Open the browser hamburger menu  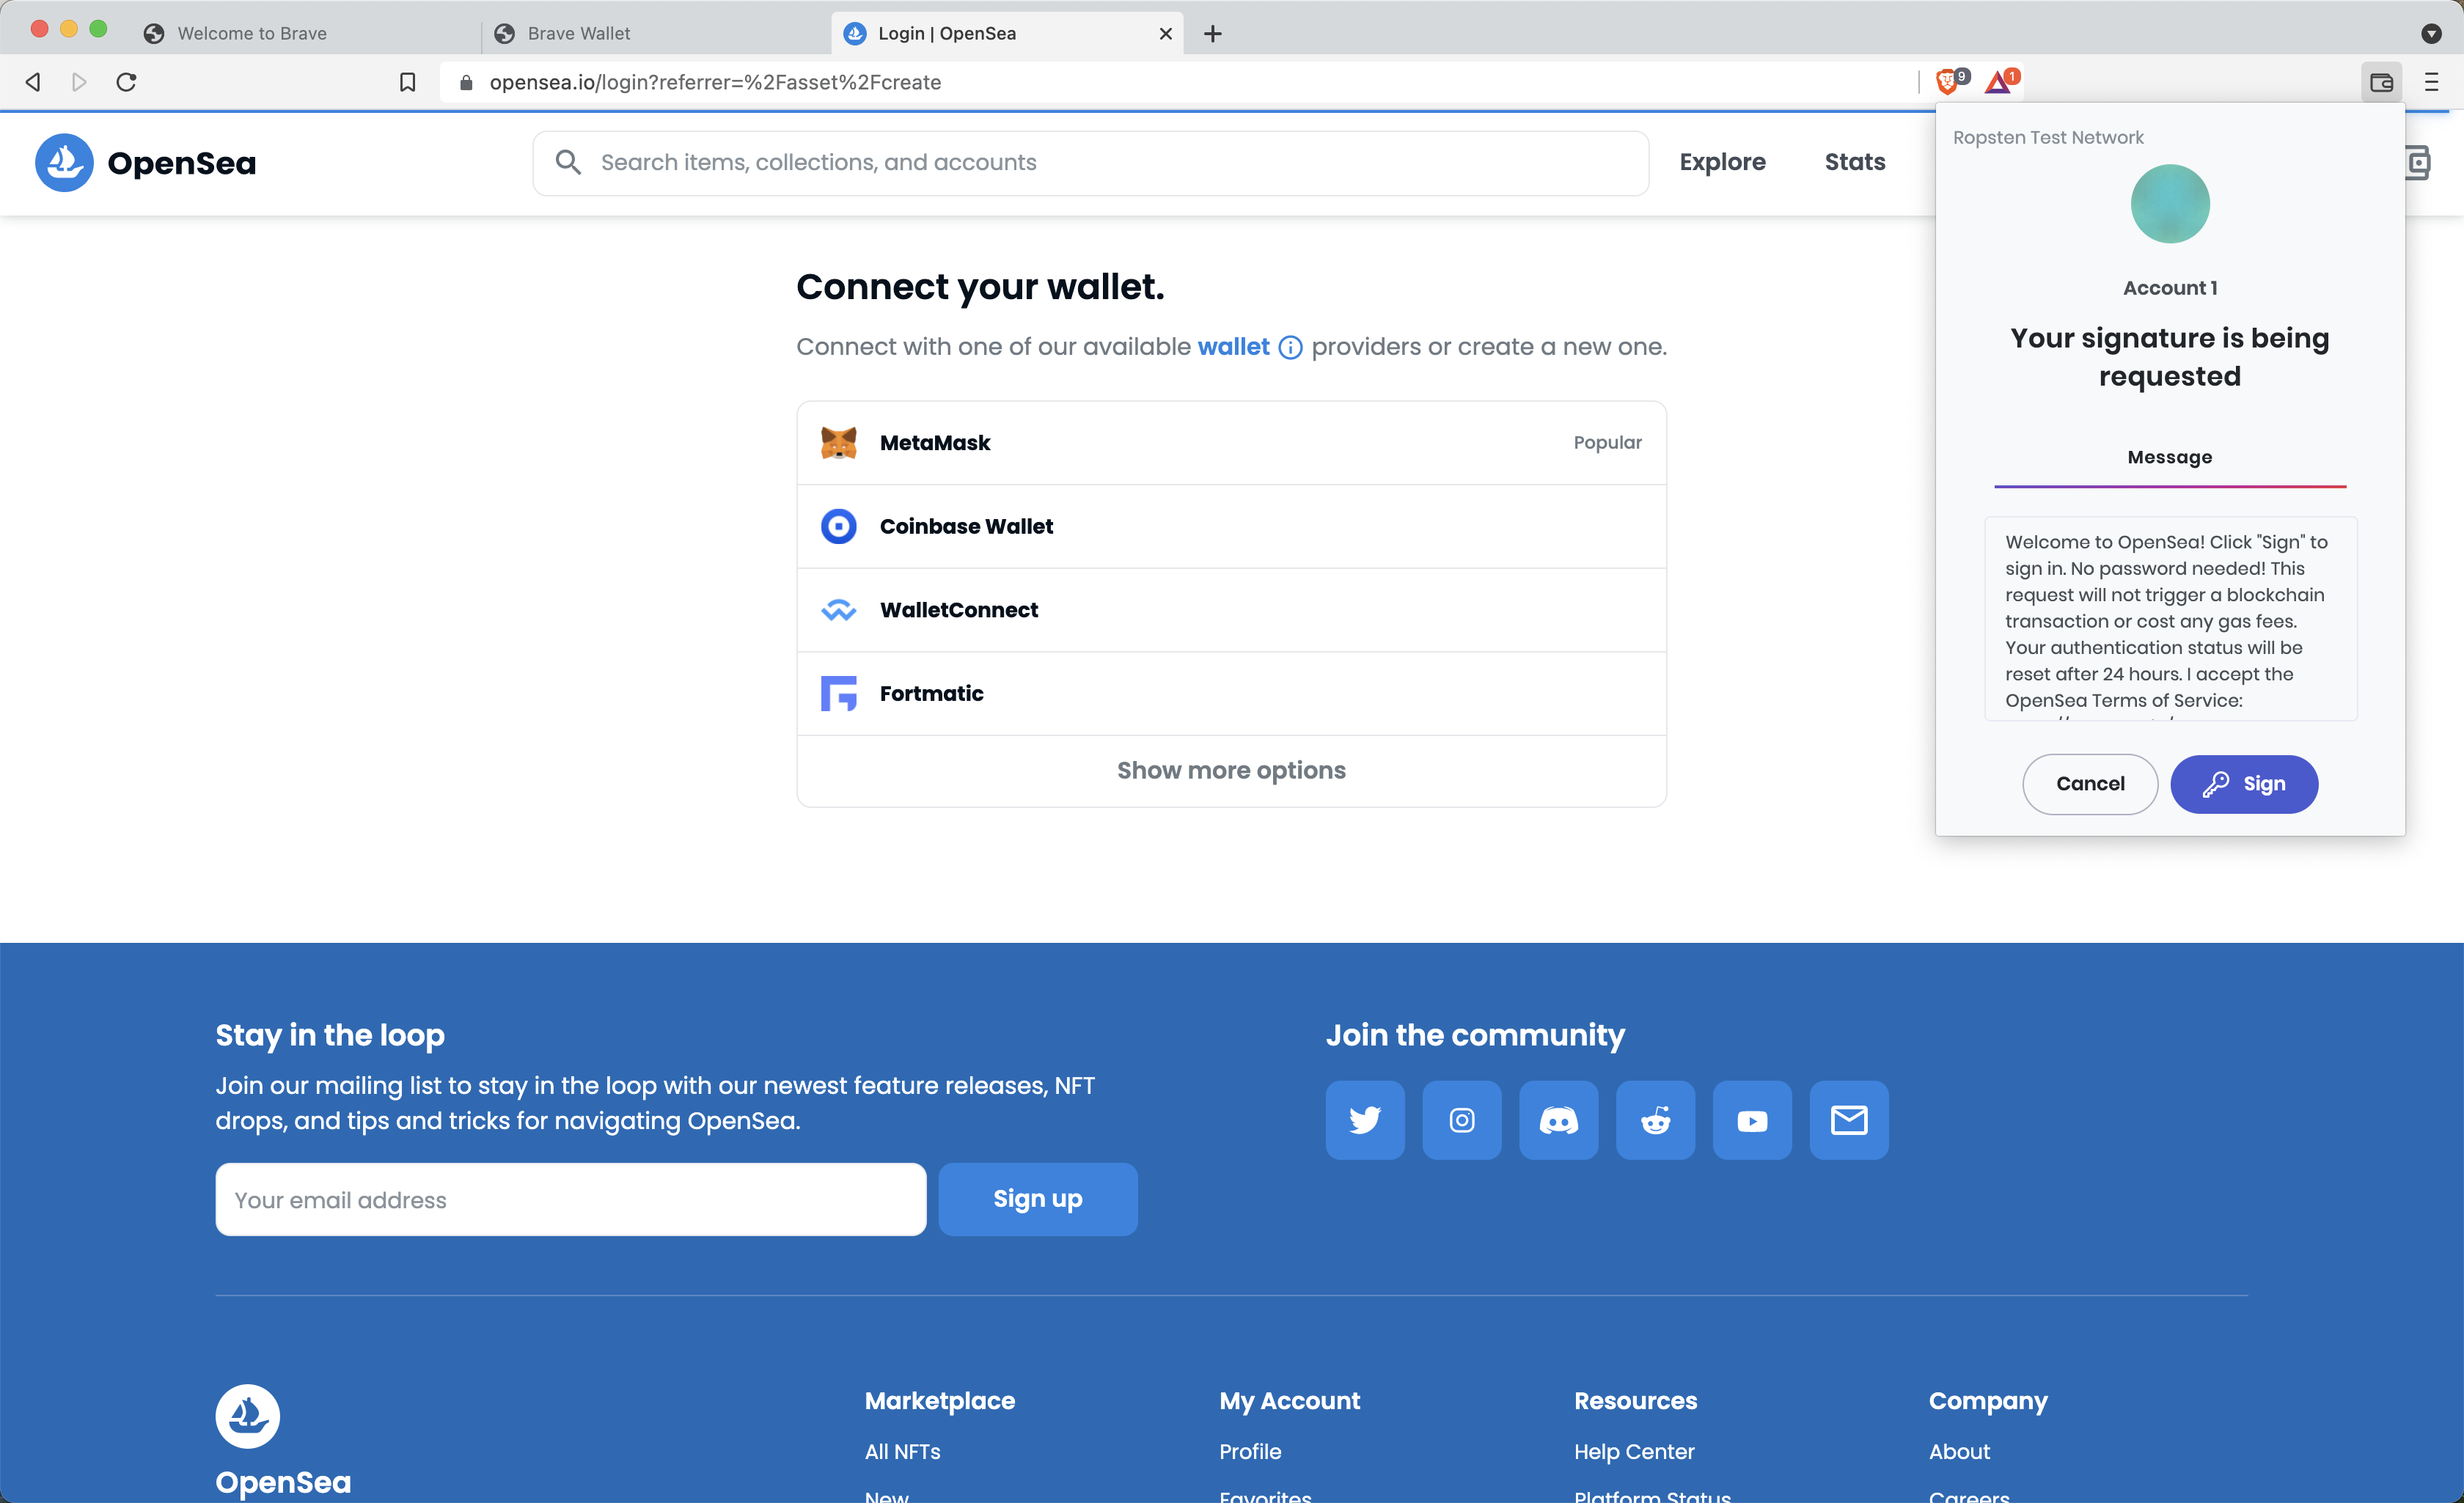pos(2431,82)
